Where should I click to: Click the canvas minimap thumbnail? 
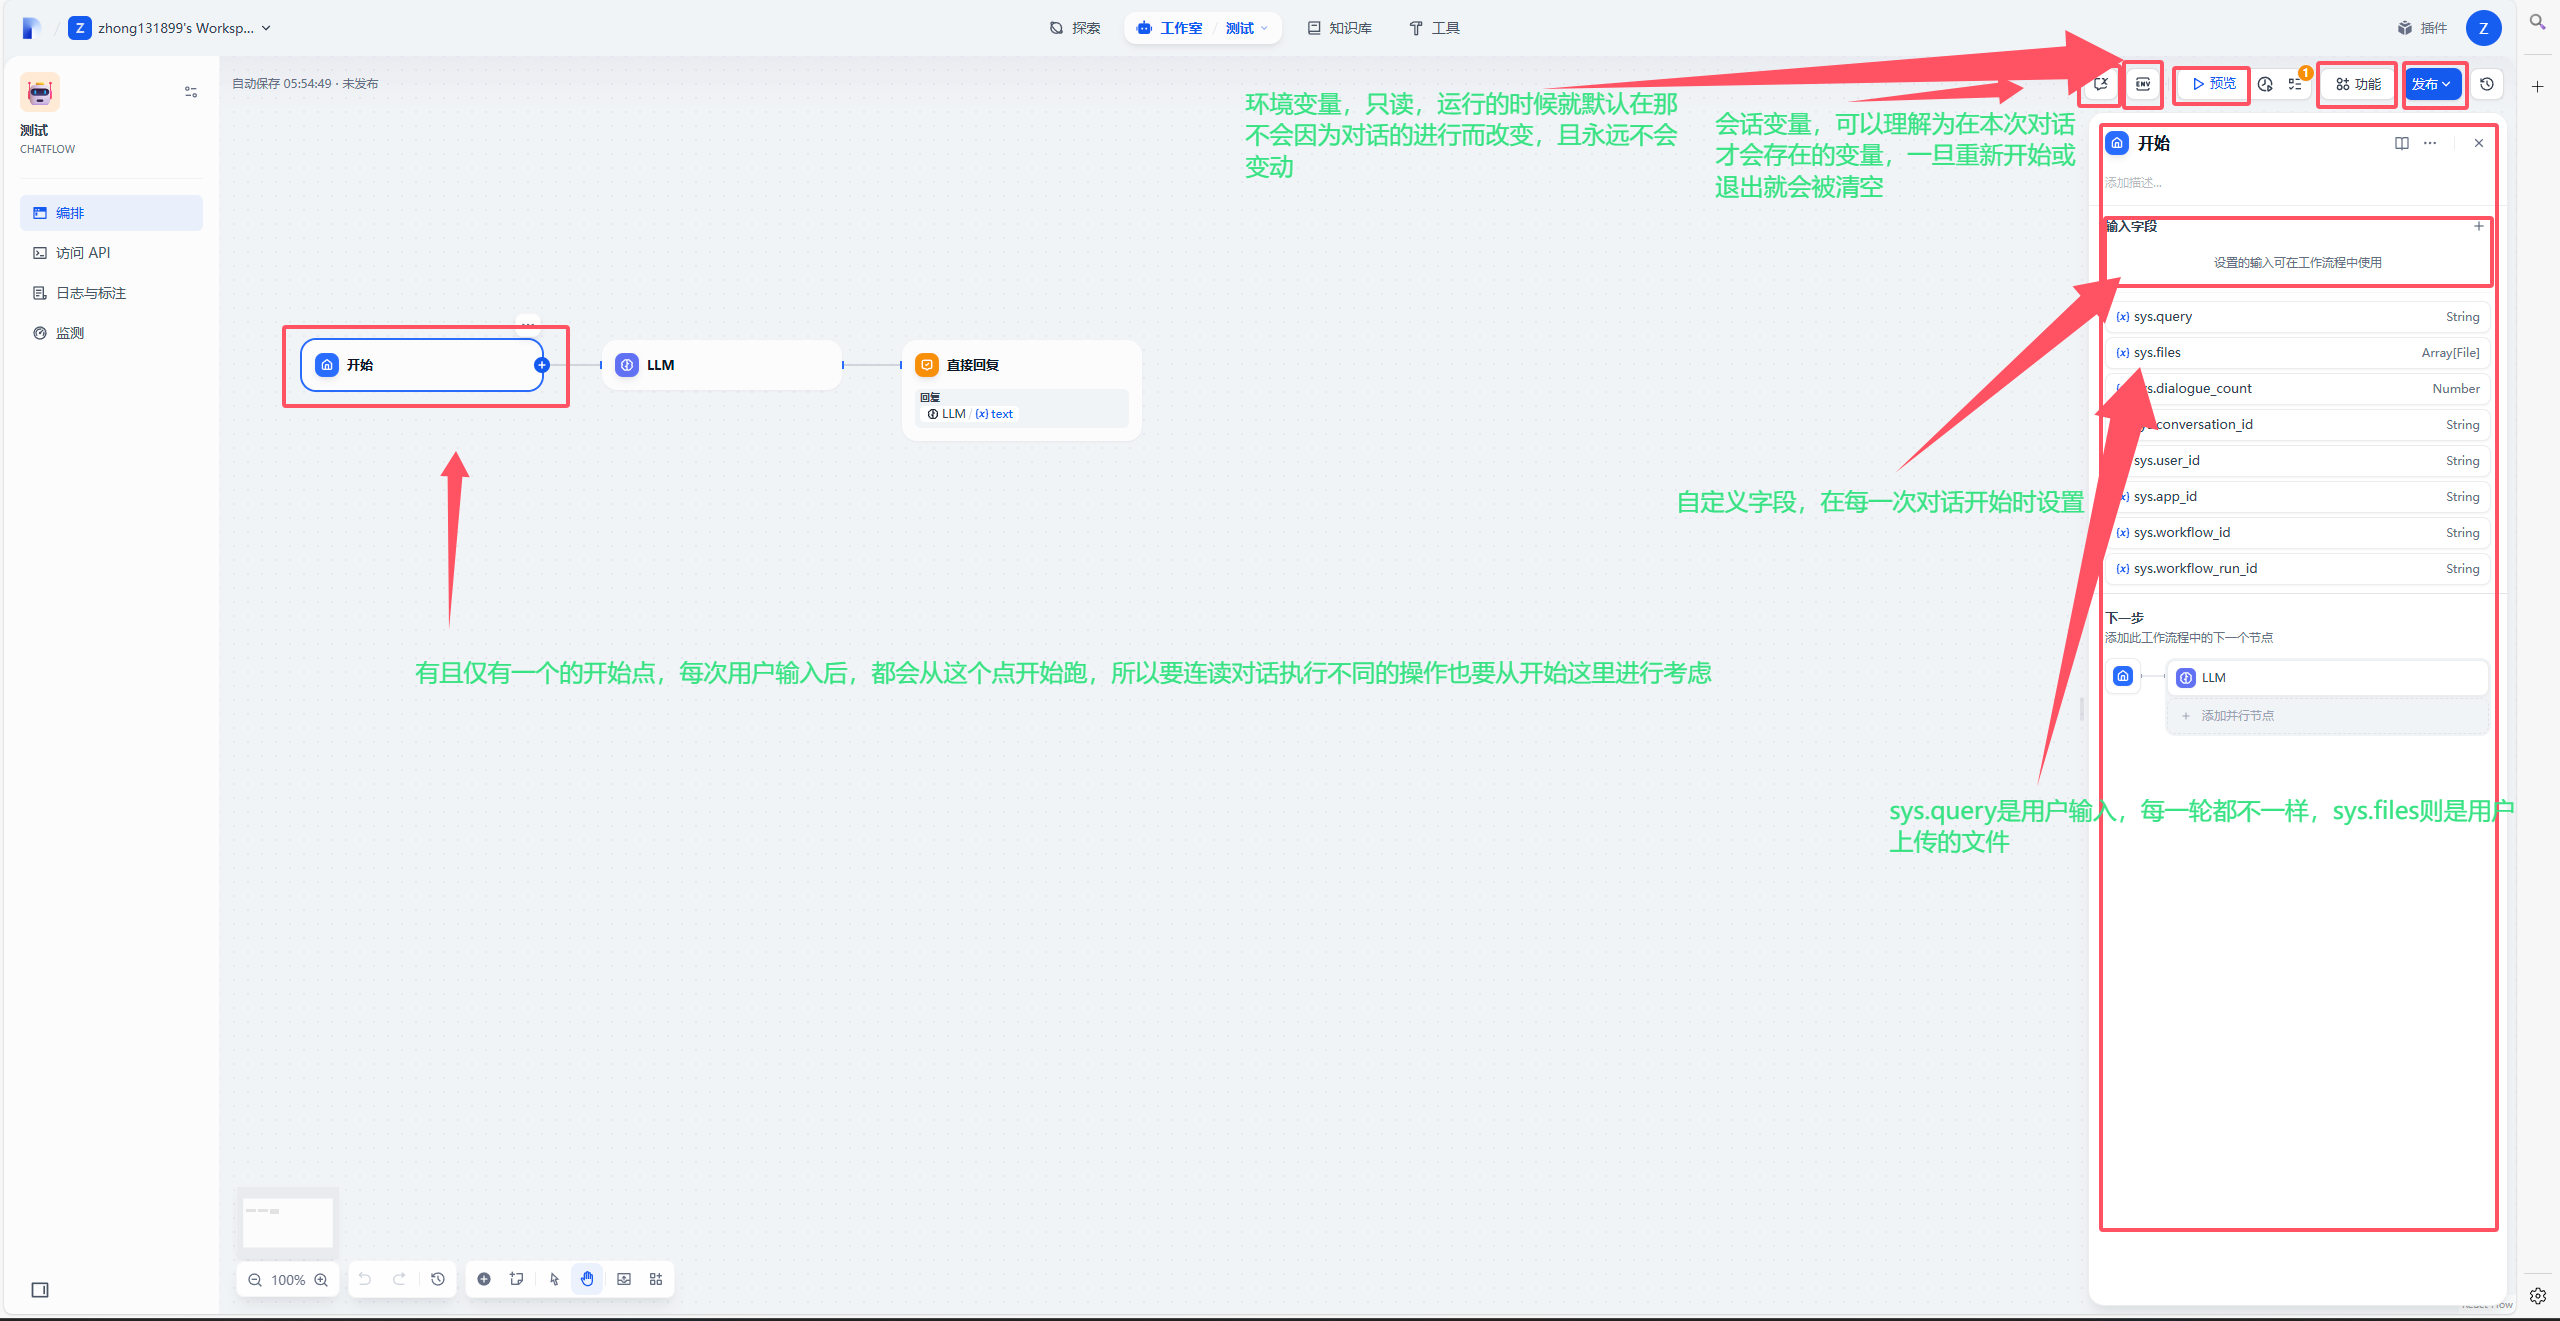[287, 1222]
